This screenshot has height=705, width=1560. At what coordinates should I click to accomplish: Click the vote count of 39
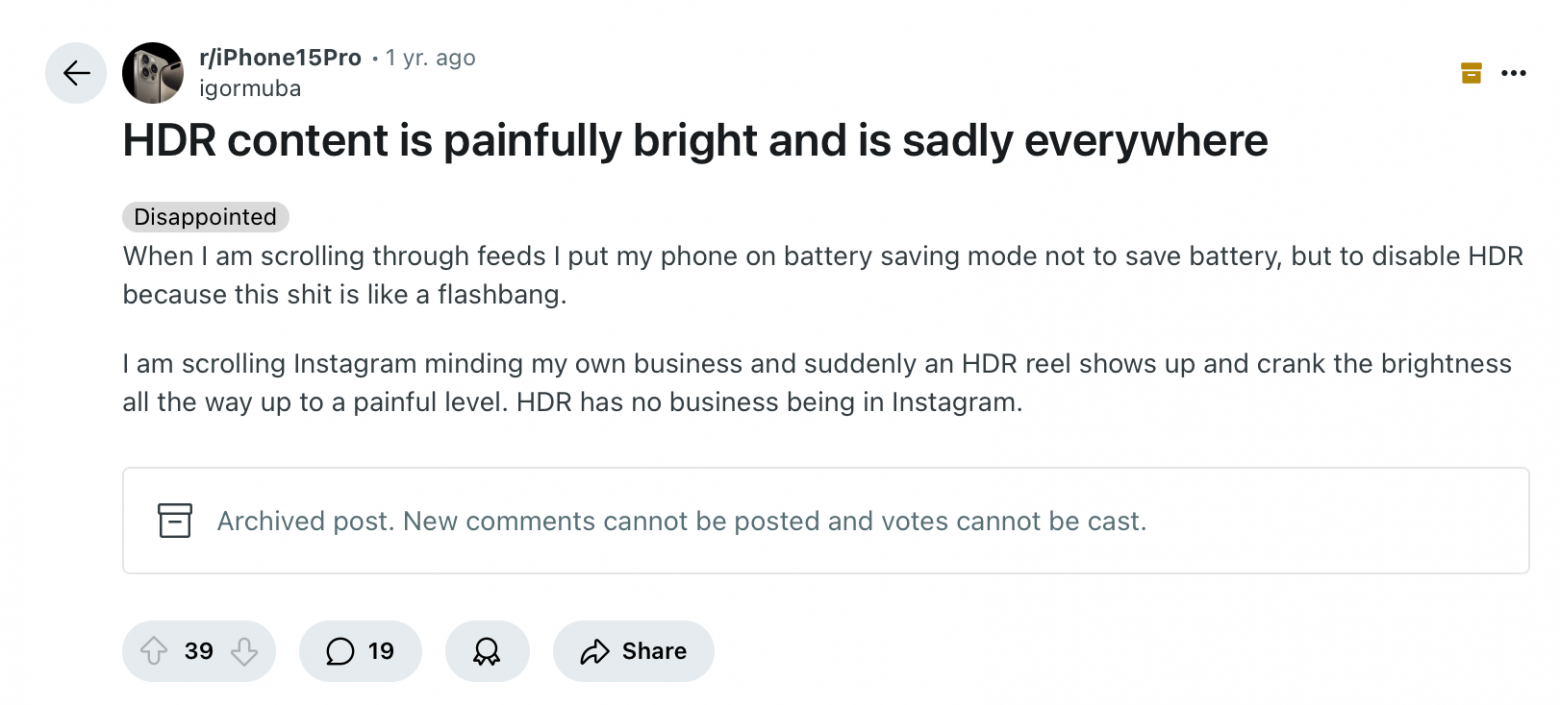(x=199, y=652)
